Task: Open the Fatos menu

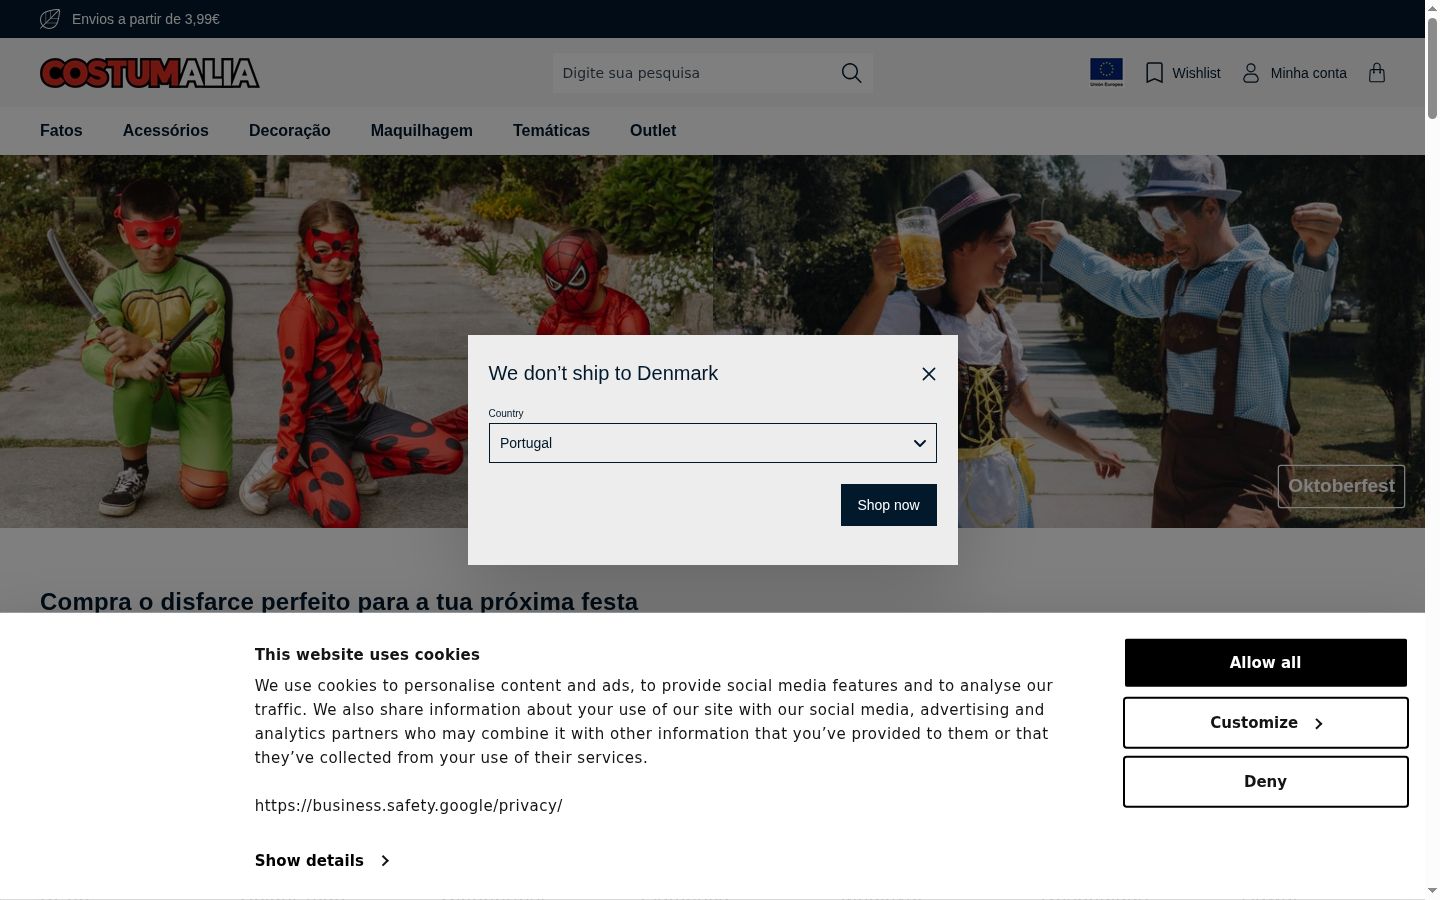Action: pos(61,131)
